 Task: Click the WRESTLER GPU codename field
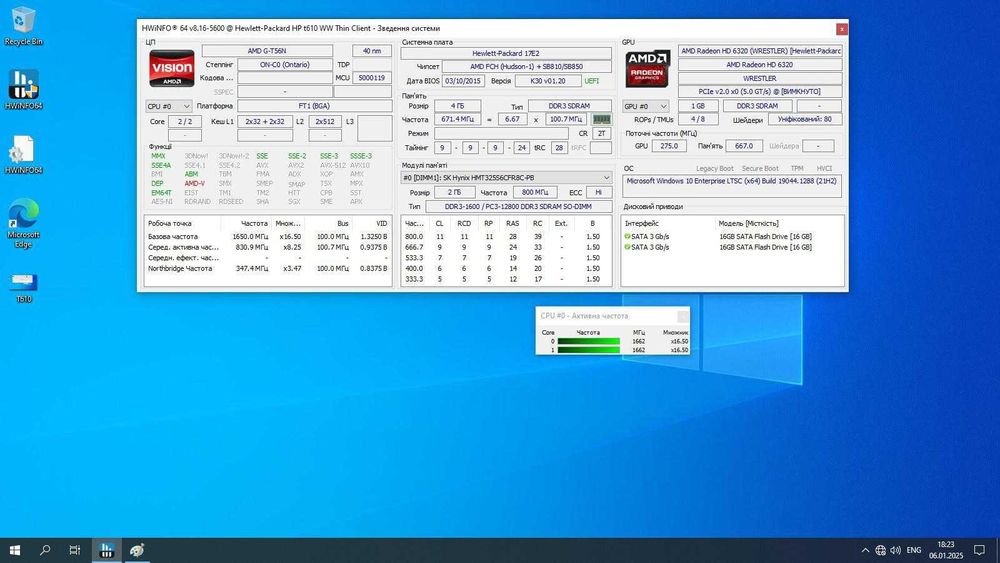(760, 78)
